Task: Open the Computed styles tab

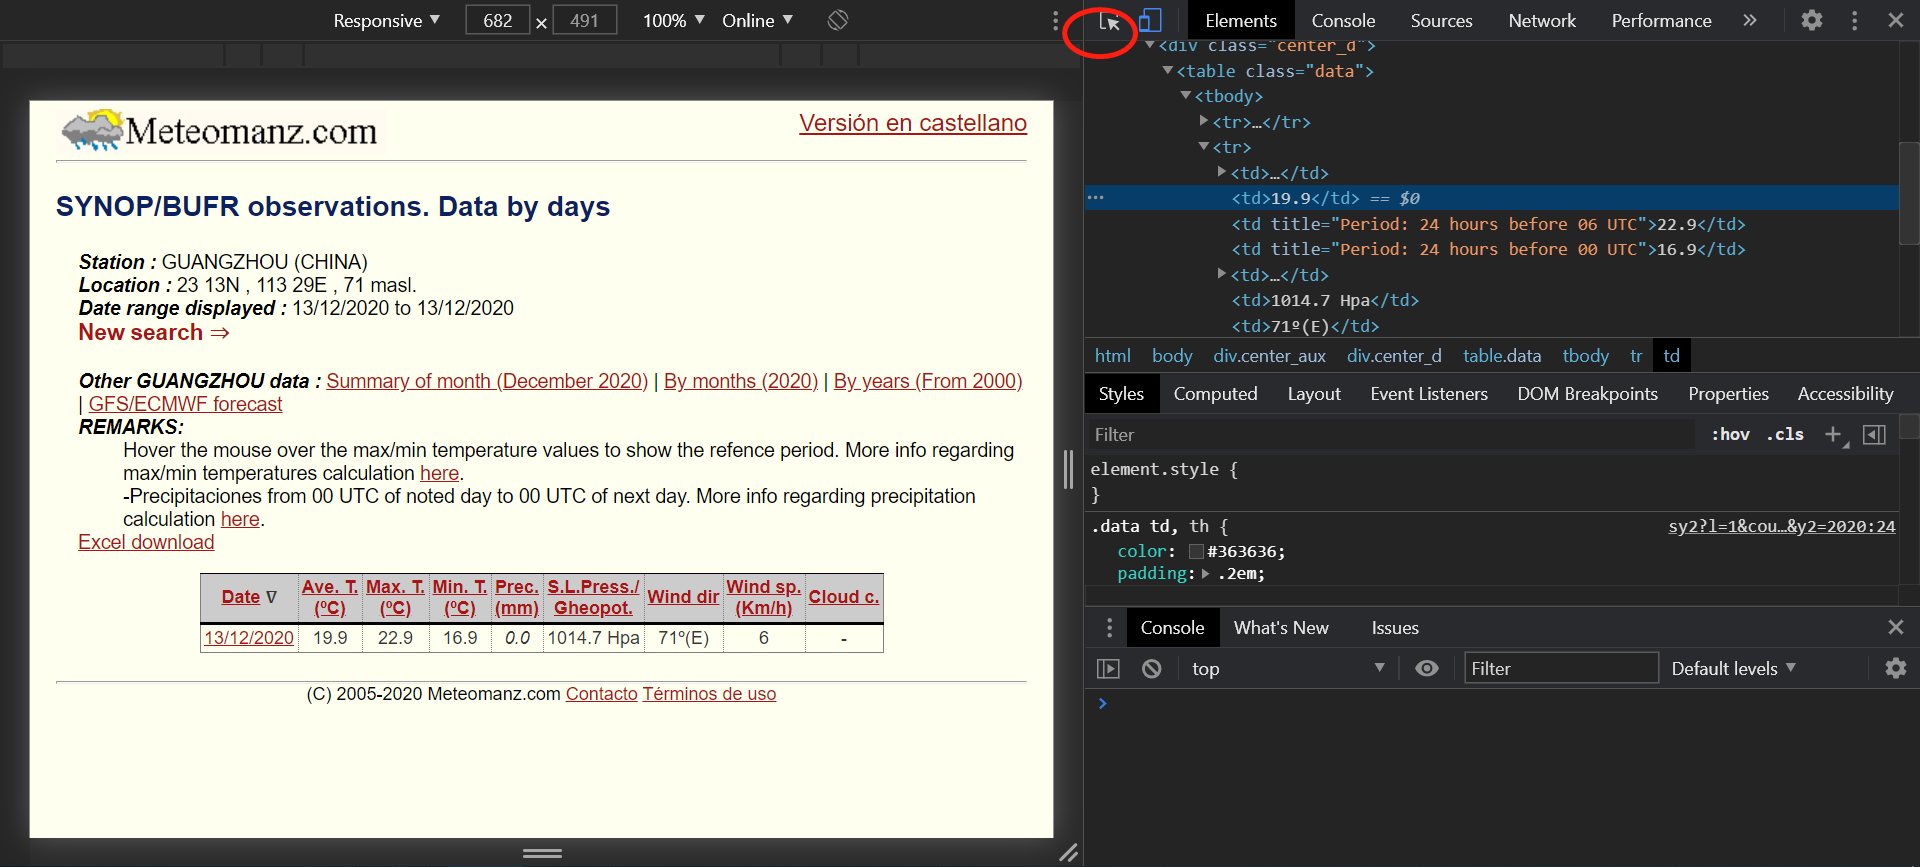Action: [1215, 394]
